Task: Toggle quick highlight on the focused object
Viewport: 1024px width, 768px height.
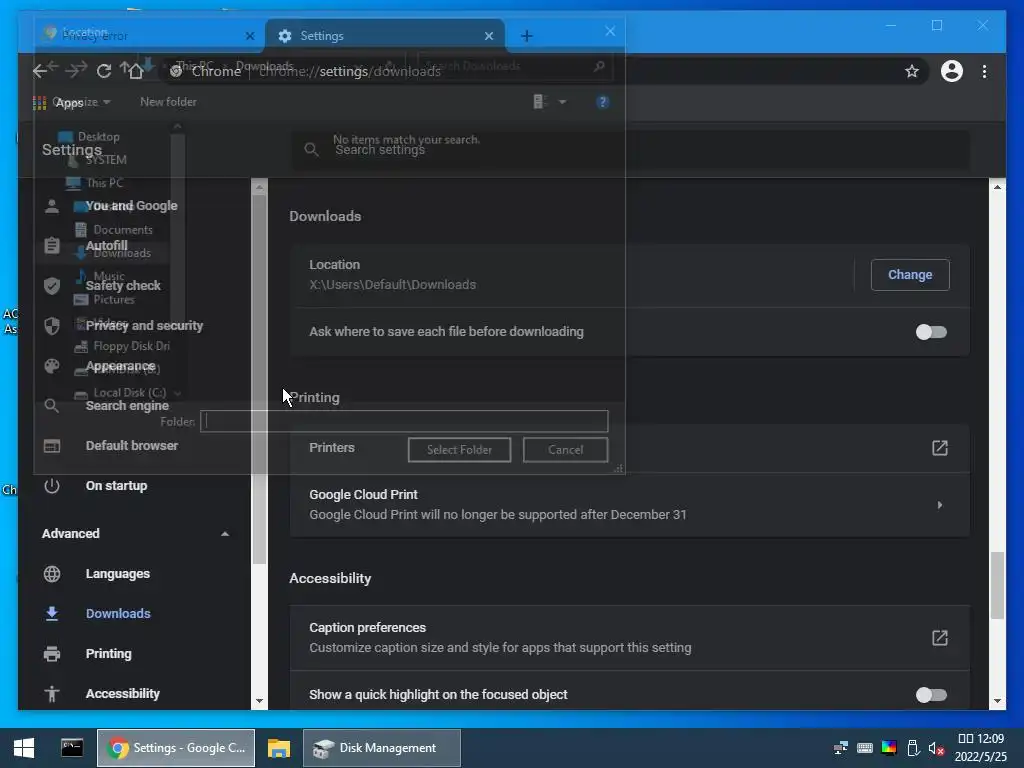Action: coord(931,695)
